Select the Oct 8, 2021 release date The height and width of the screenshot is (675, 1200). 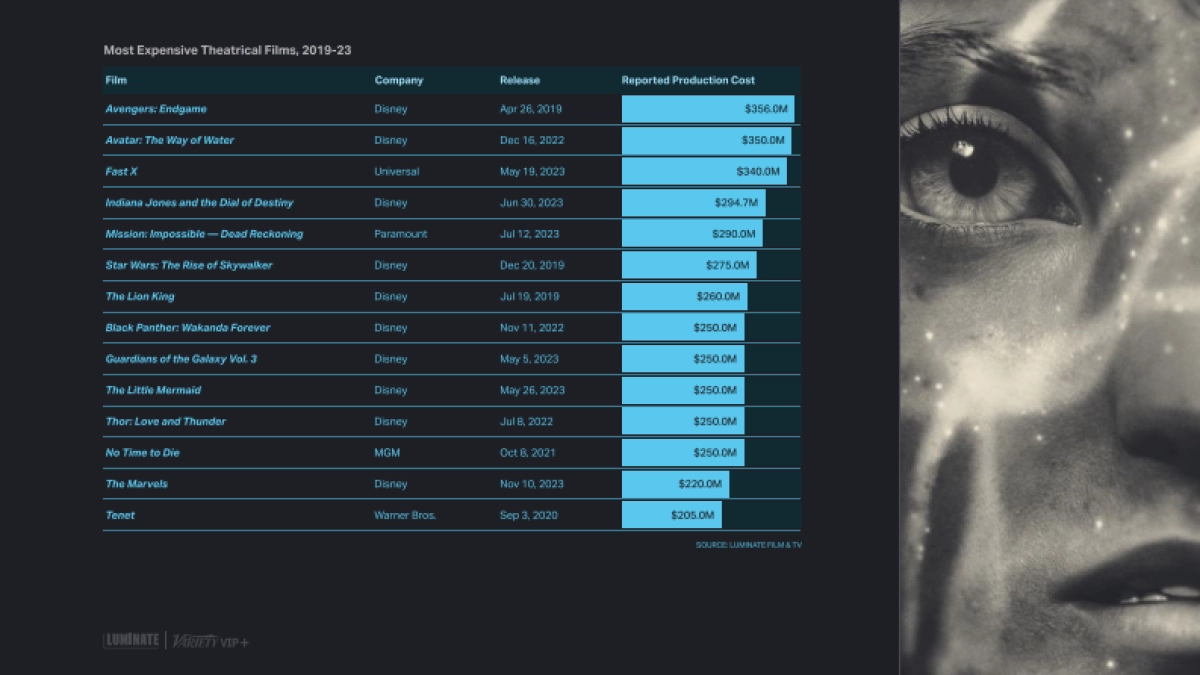click(x=529, y=453)
